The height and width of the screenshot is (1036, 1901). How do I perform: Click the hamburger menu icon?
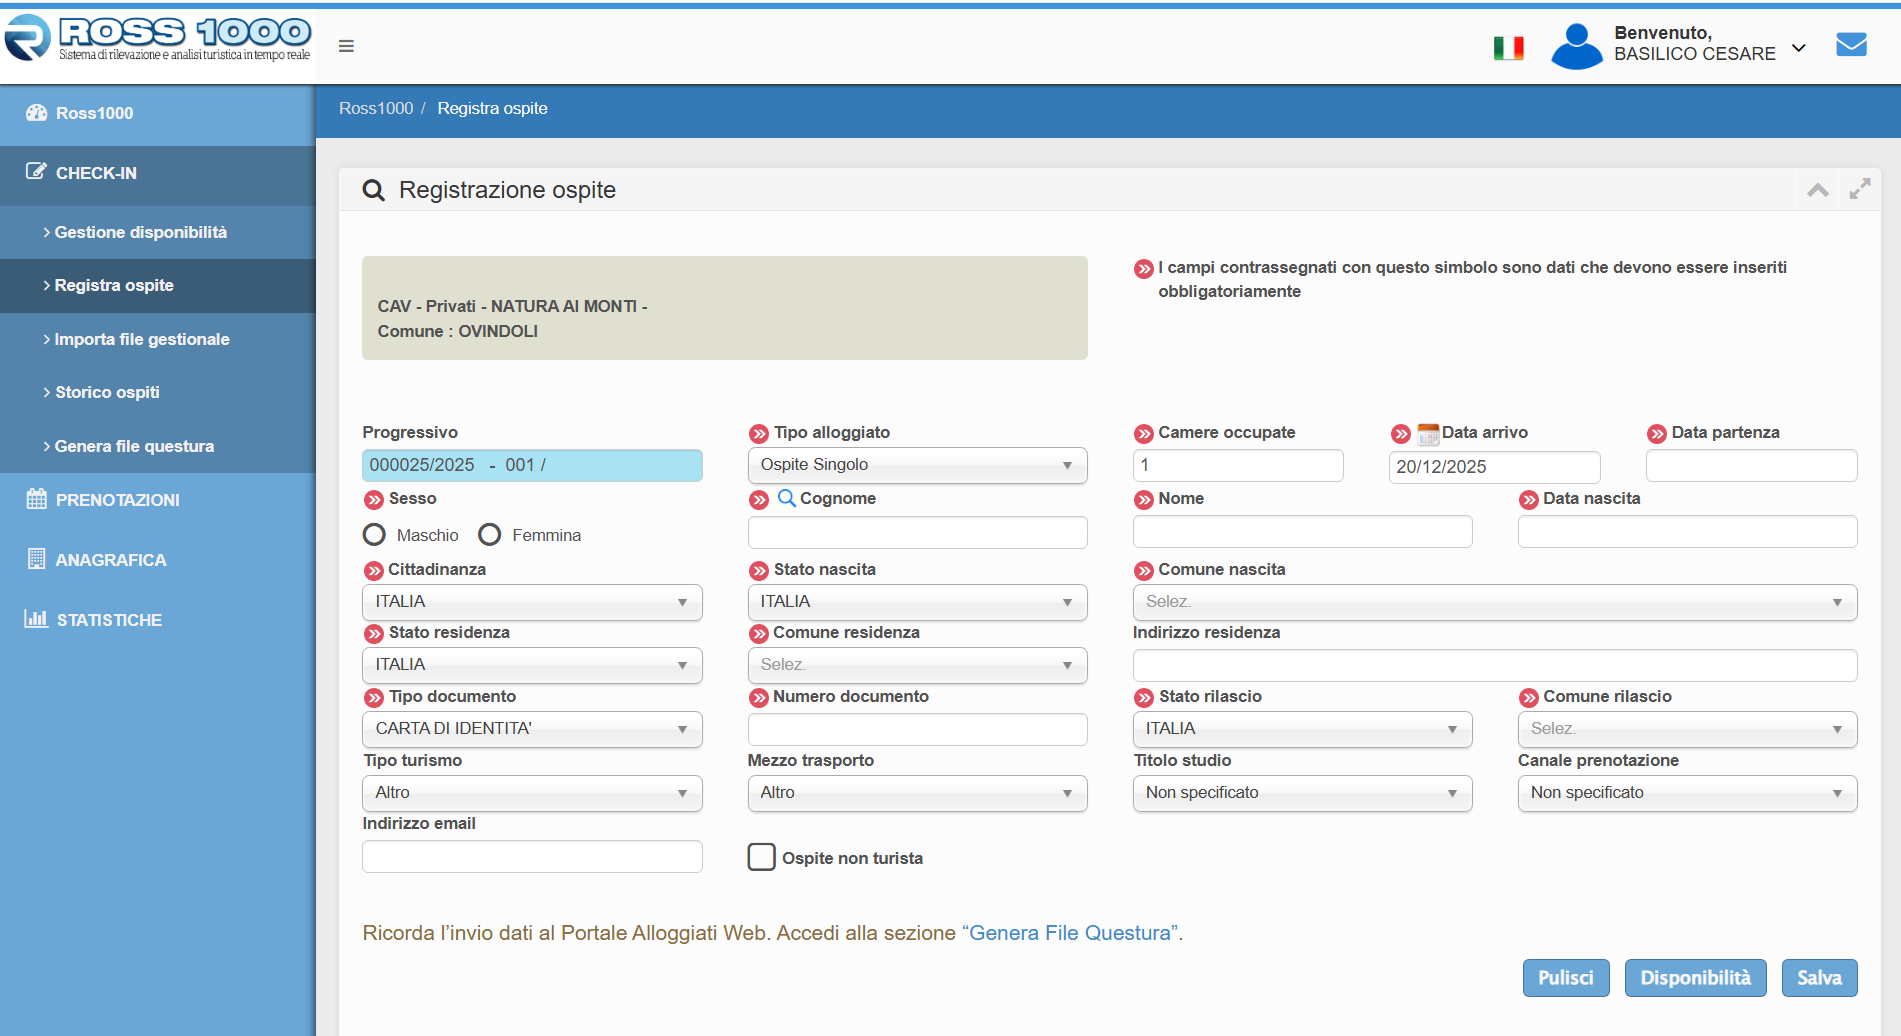tap(346, 46)
